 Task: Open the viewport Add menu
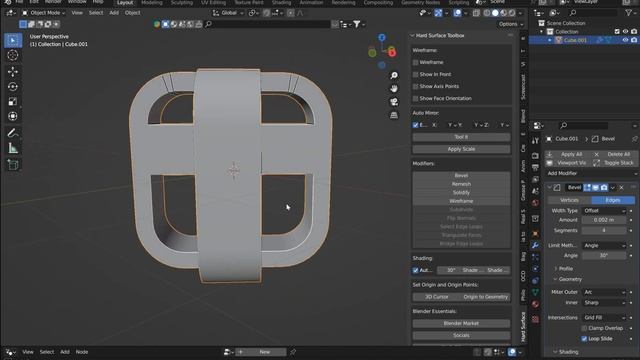click(114, 13)
